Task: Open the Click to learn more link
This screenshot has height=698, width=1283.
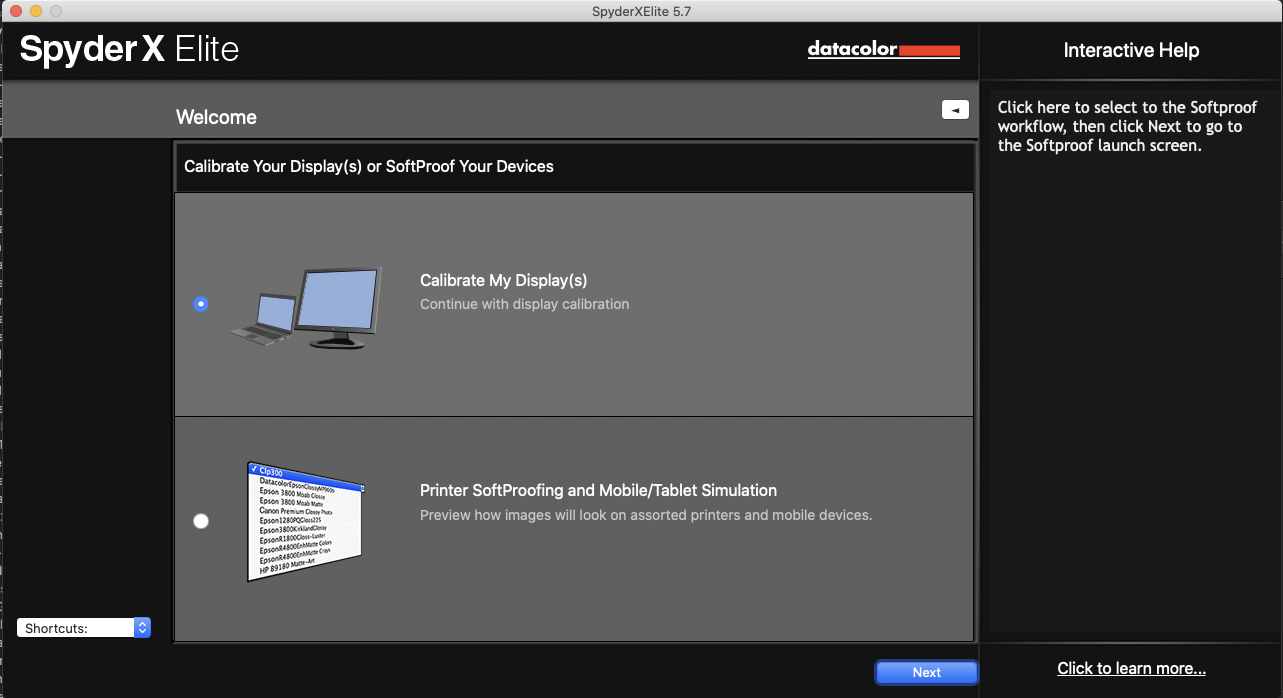Action: point(1131,668)
